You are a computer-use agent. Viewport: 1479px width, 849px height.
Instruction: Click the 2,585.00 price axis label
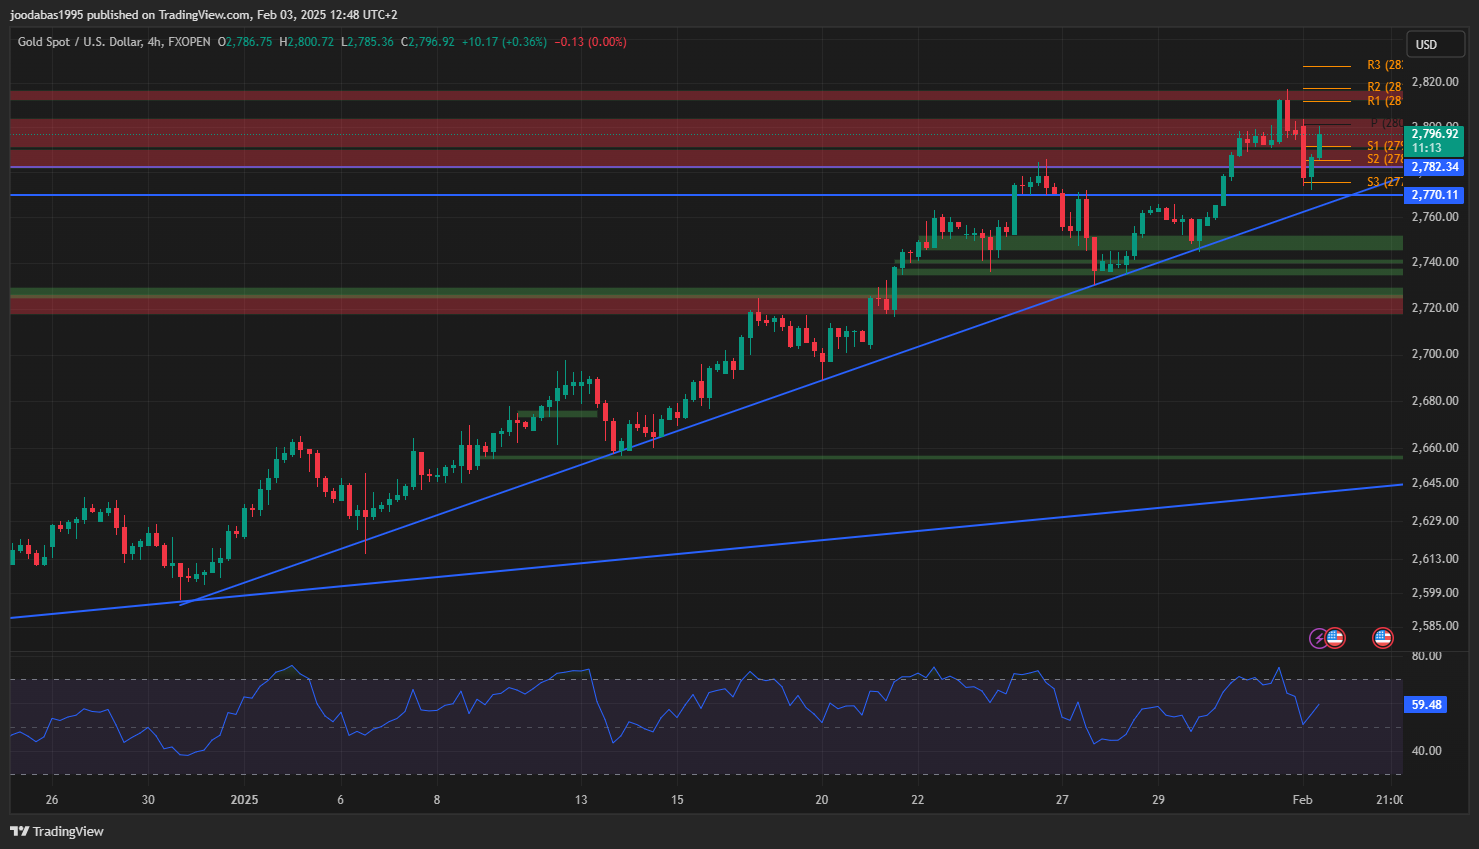1435,626
